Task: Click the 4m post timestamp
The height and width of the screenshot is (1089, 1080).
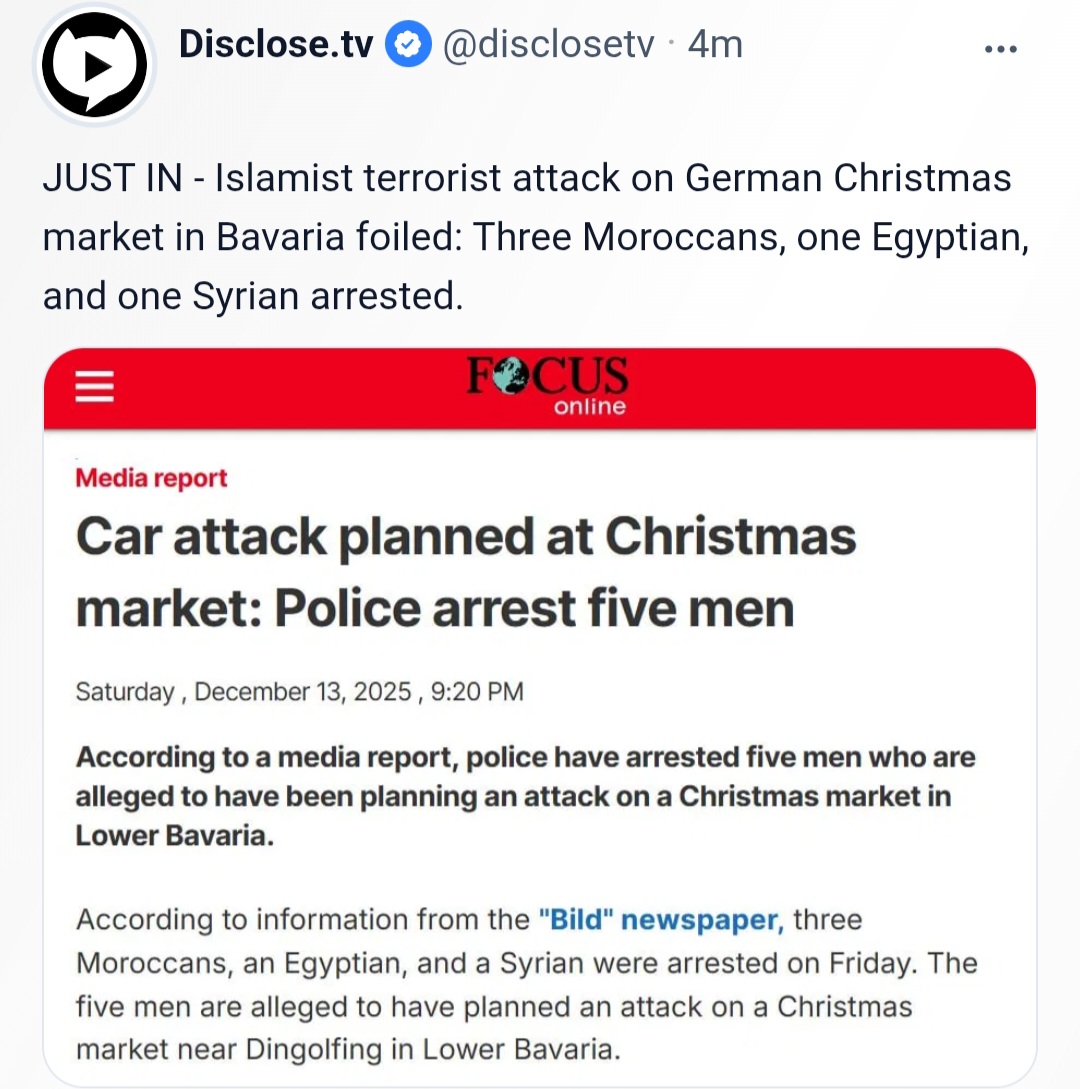Action: [715, 45]
